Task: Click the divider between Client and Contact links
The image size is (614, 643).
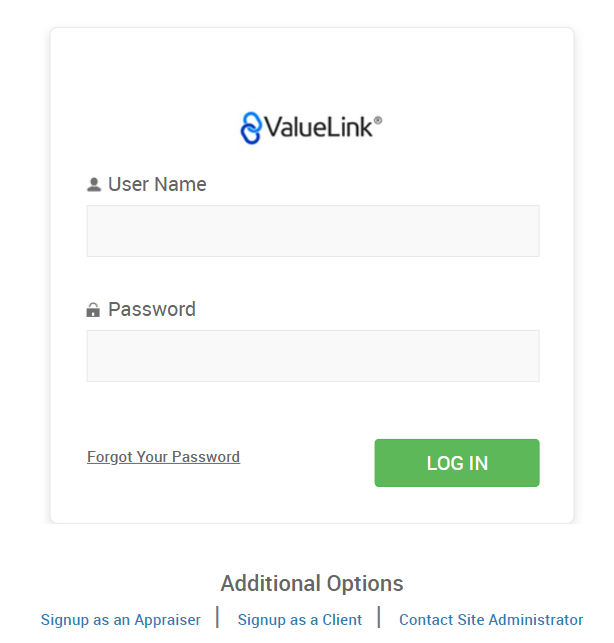Action: pyautogui.click(x=379, y=617)
